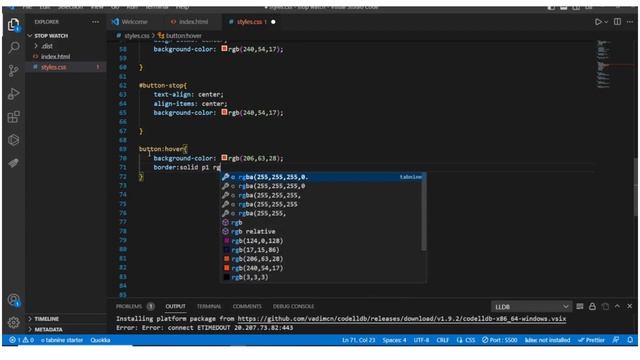Clear the output panel
Image resolution: width=640 pixels, height=360 pixels.
click(x=580, y=306)
